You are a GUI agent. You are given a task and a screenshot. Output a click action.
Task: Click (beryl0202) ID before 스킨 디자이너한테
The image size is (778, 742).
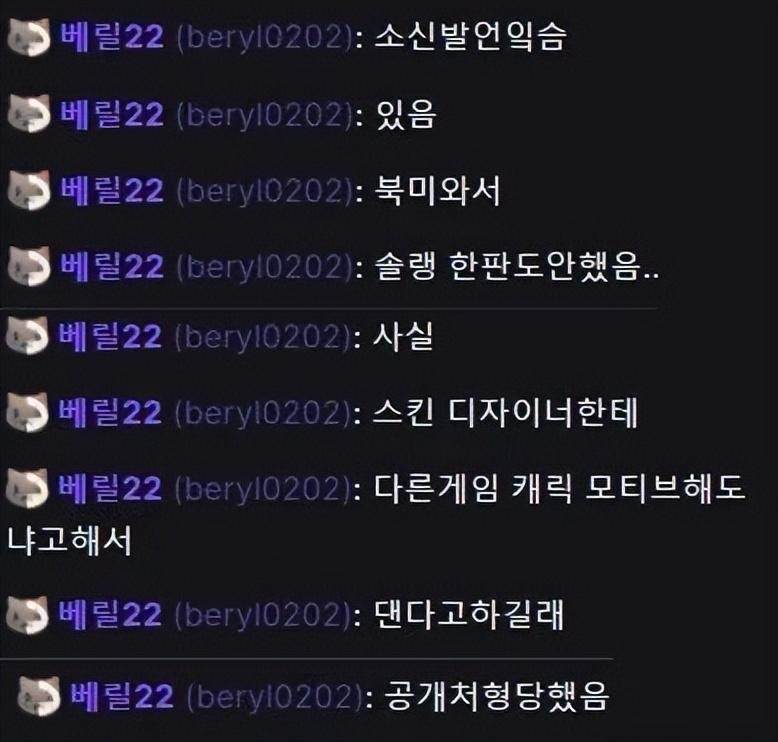pyautogui.click(x=263, y=413)
